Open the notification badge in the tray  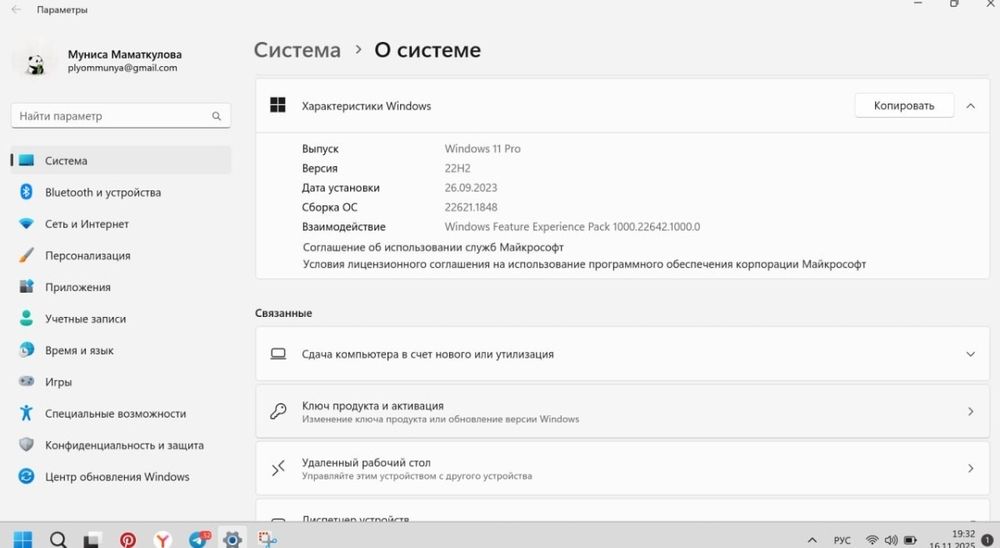pos(988,540)
